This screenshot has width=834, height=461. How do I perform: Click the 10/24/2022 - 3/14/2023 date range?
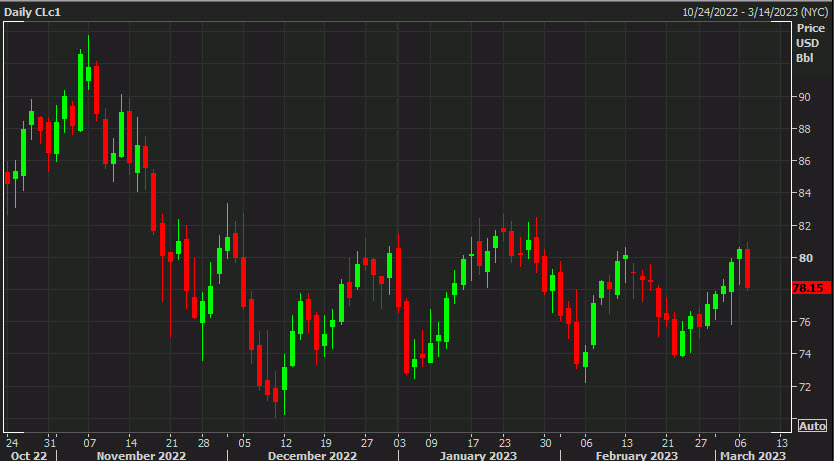tap(756, 12)
